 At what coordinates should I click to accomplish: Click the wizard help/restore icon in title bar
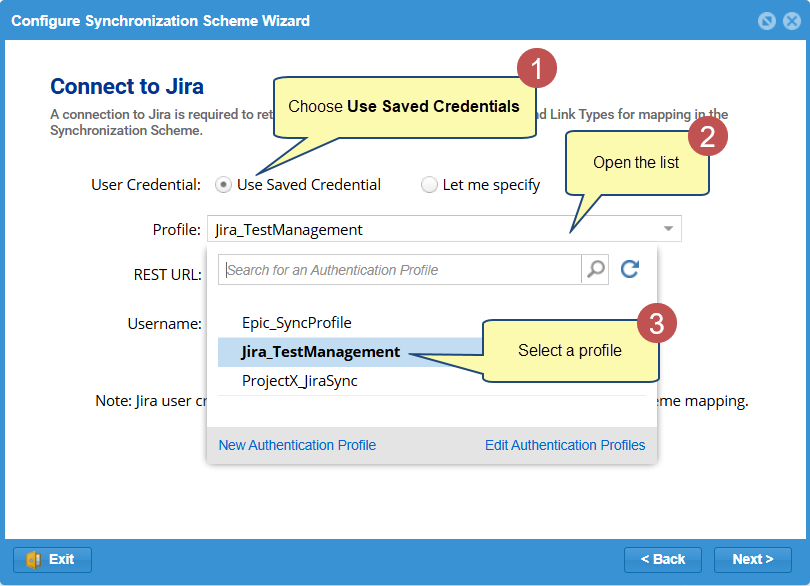(767, 21)
